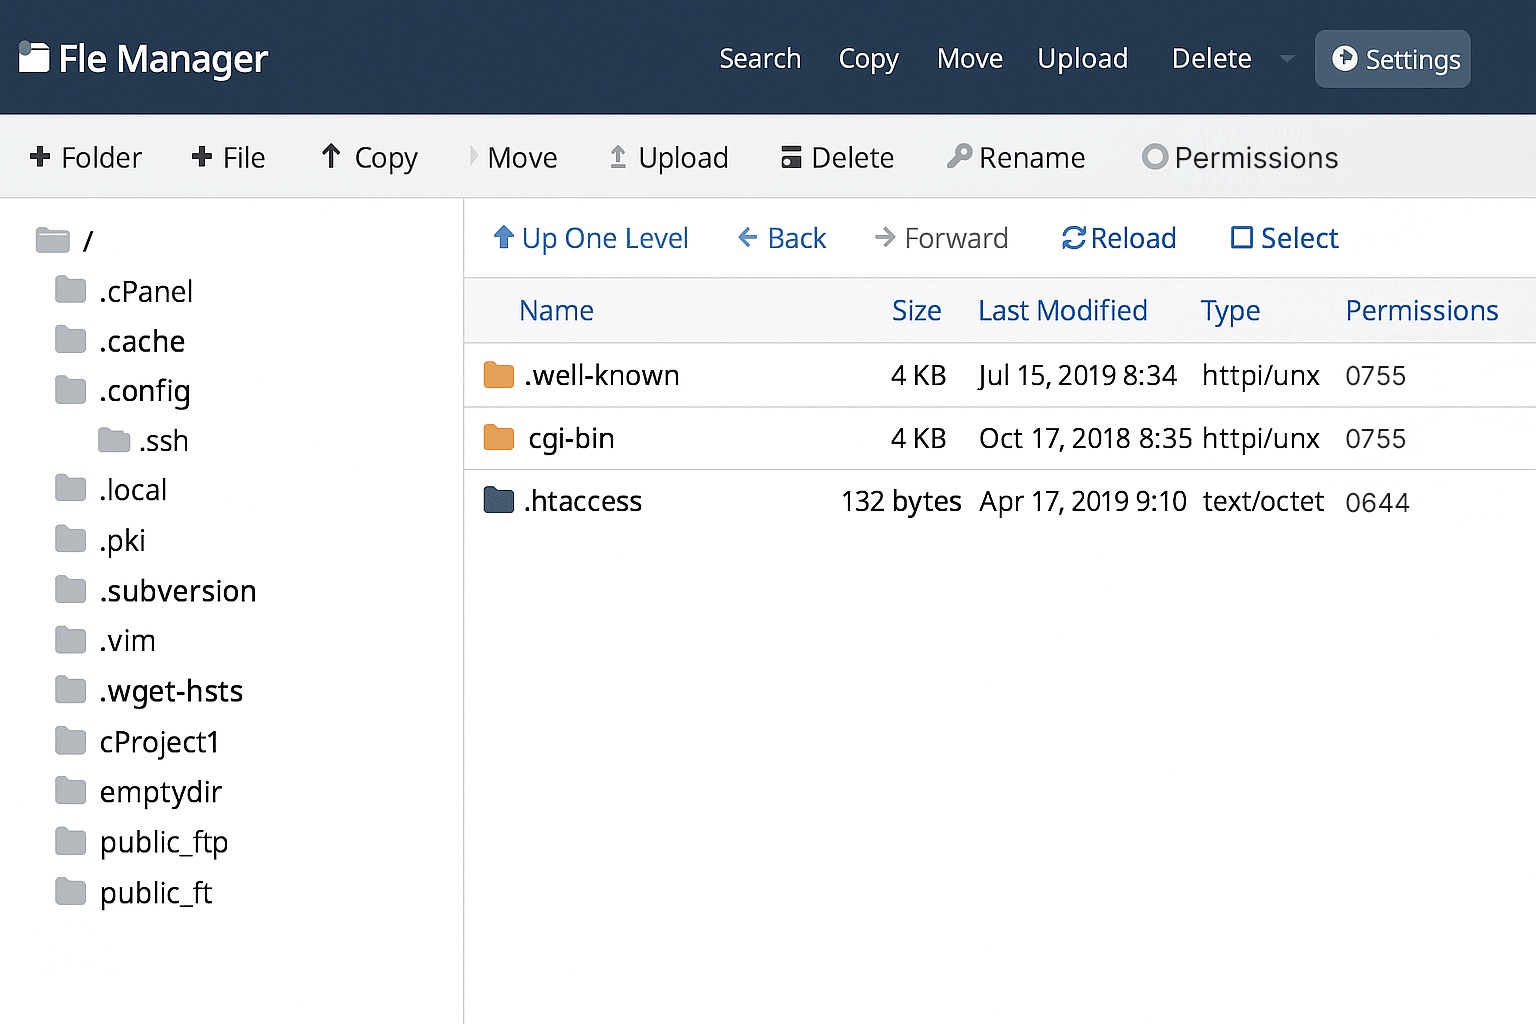The width and height of the screenshot is (1536, 1024).
Task: Expand the .config folder in the tree
Action: (145, 391)
